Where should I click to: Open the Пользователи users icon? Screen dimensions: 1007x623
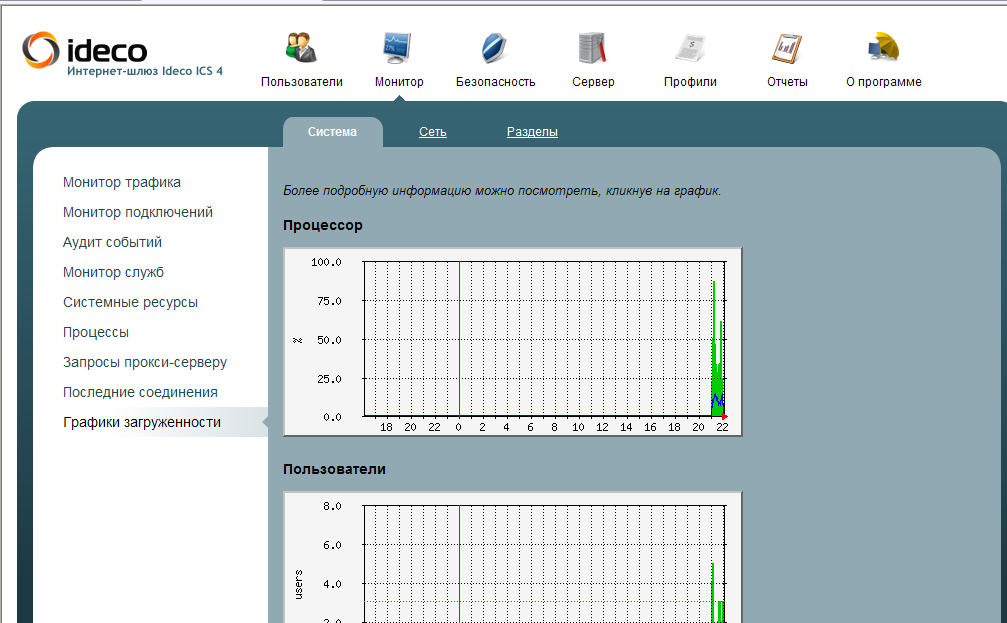pos(301,48)
